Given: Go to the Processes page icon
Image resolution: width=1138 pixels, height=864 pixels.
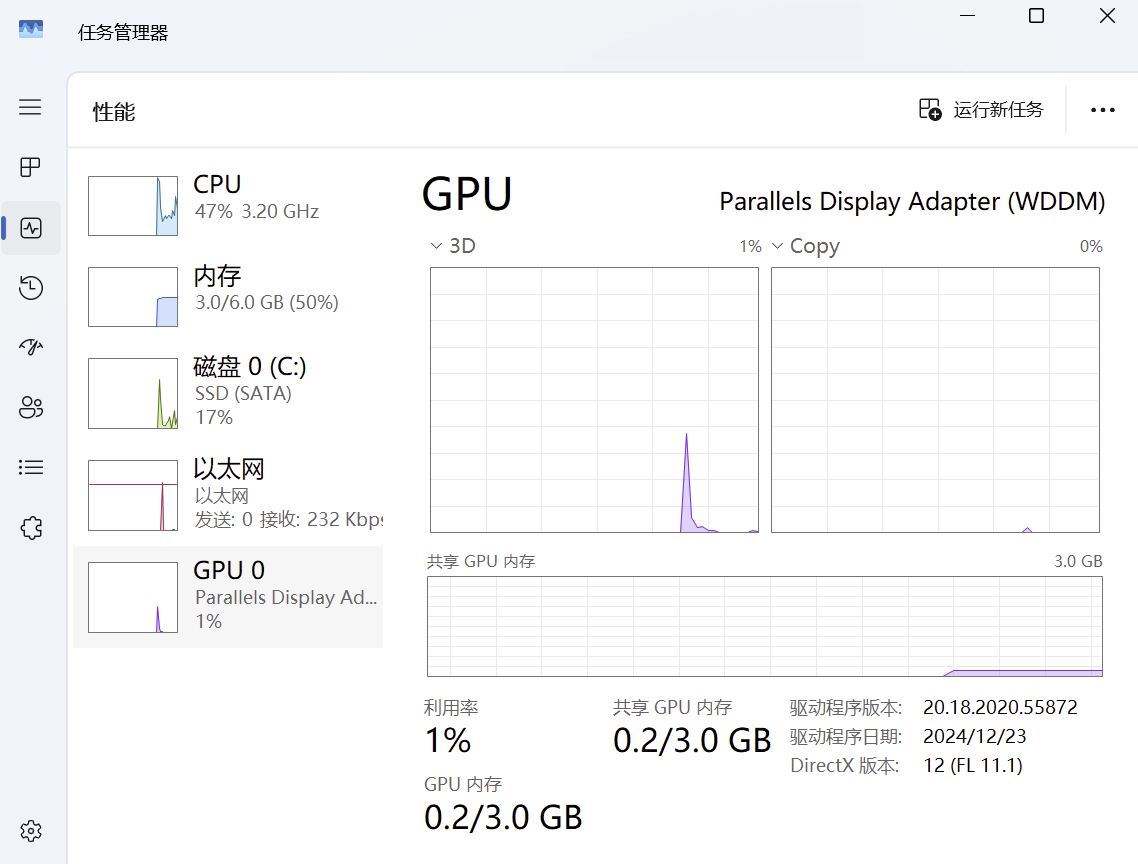Looking at the screenshot, I should (30, 167).
